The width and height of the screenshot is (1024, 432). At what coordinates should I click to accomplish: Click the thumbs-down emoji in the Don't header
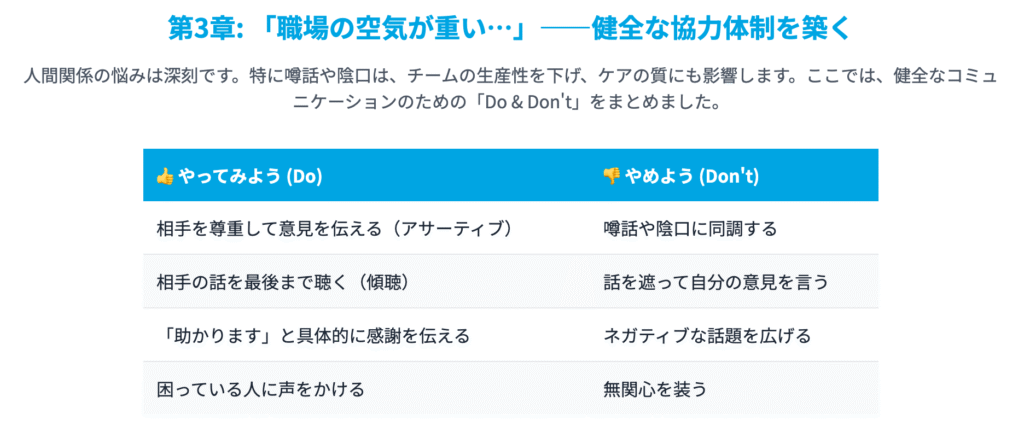[611, 176]
